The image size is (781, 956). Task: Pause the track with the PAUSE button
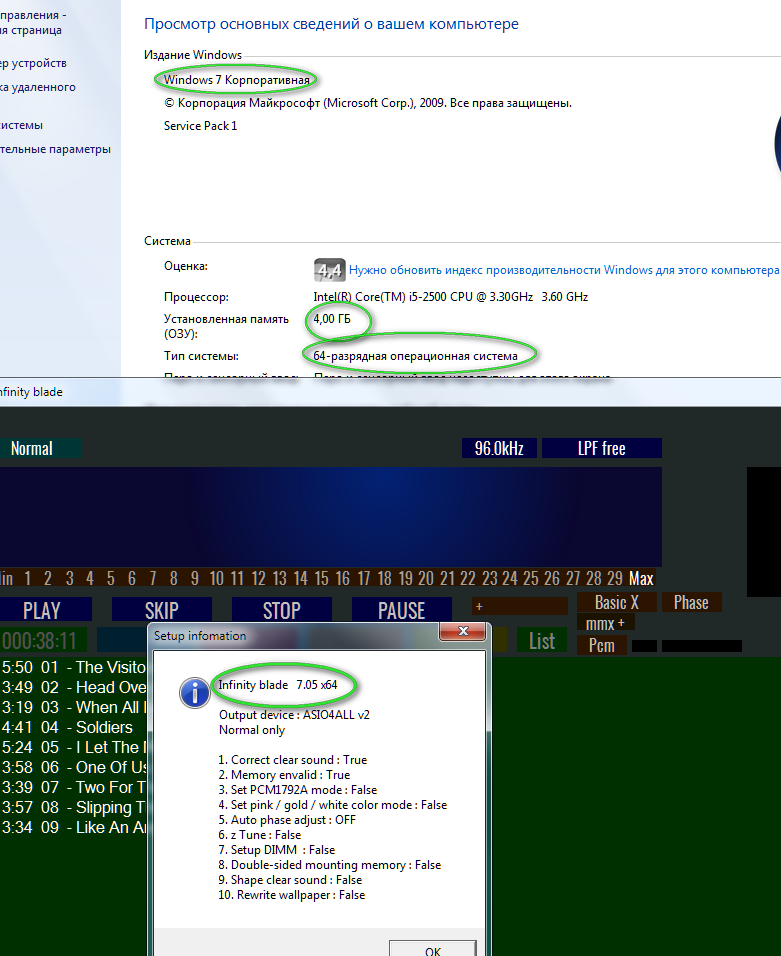click(401, 610)
